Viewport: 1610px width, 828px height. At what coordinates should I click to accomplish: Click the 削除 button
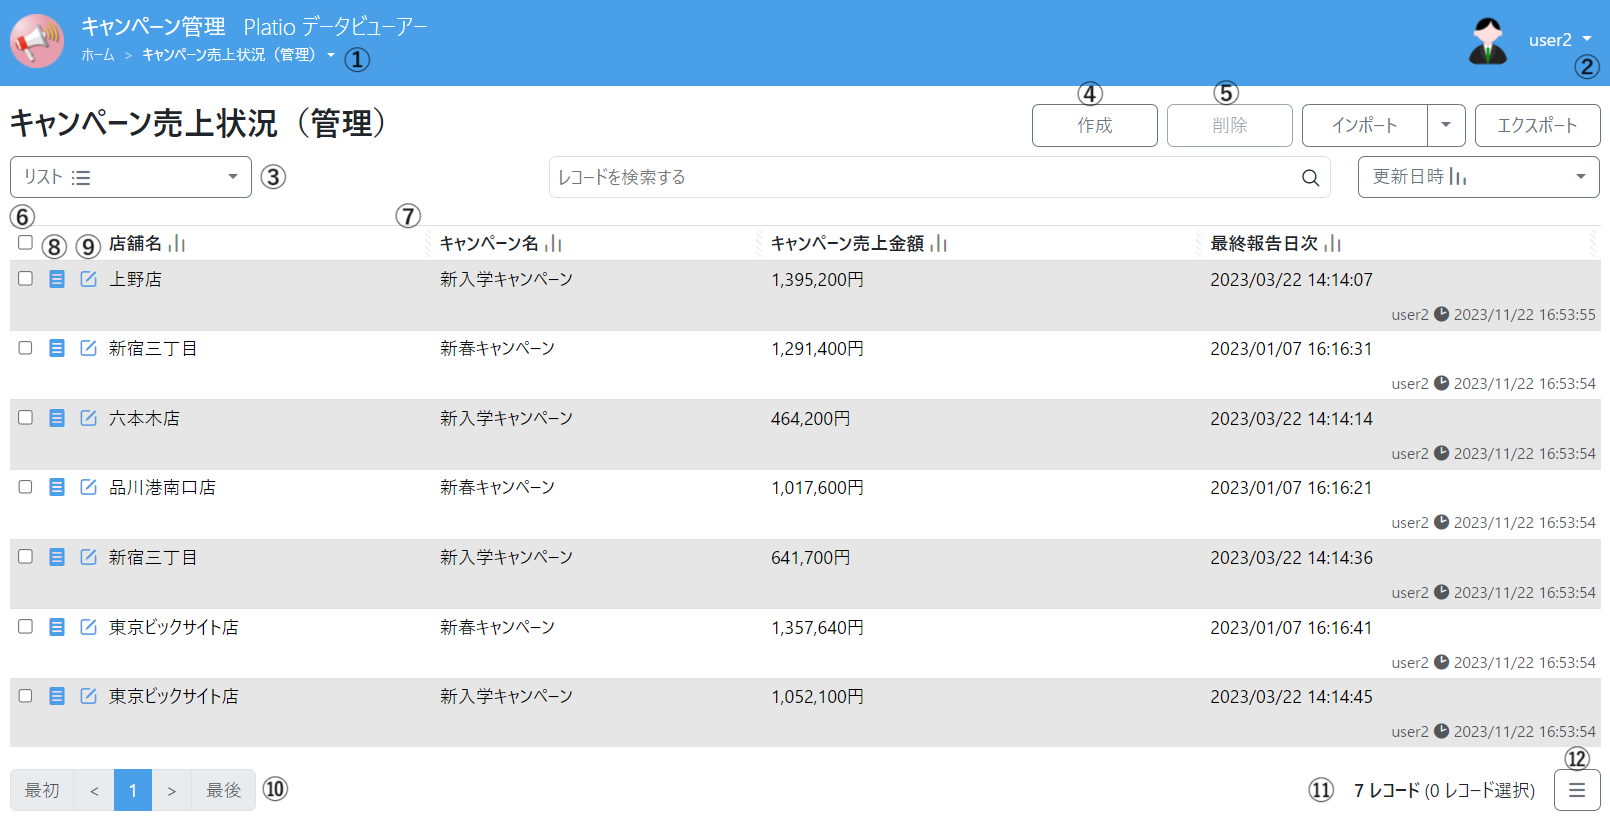tap(1230, 125)
